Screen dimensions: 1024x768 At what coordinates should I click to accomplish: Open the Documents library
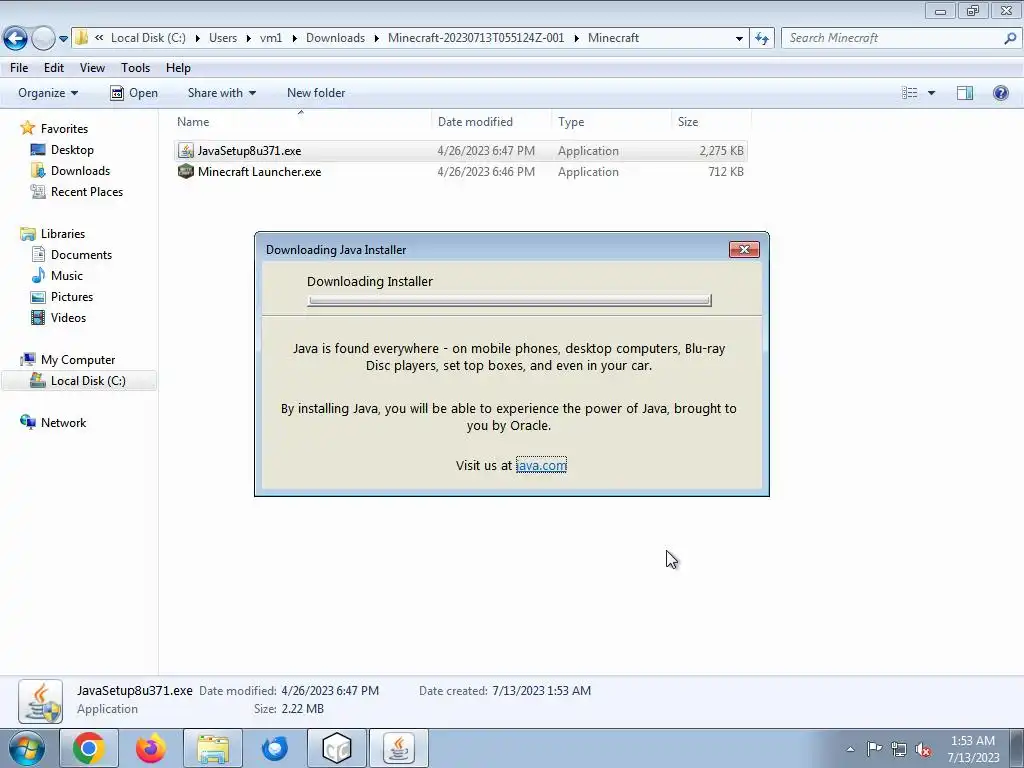(x=81, y=255)
